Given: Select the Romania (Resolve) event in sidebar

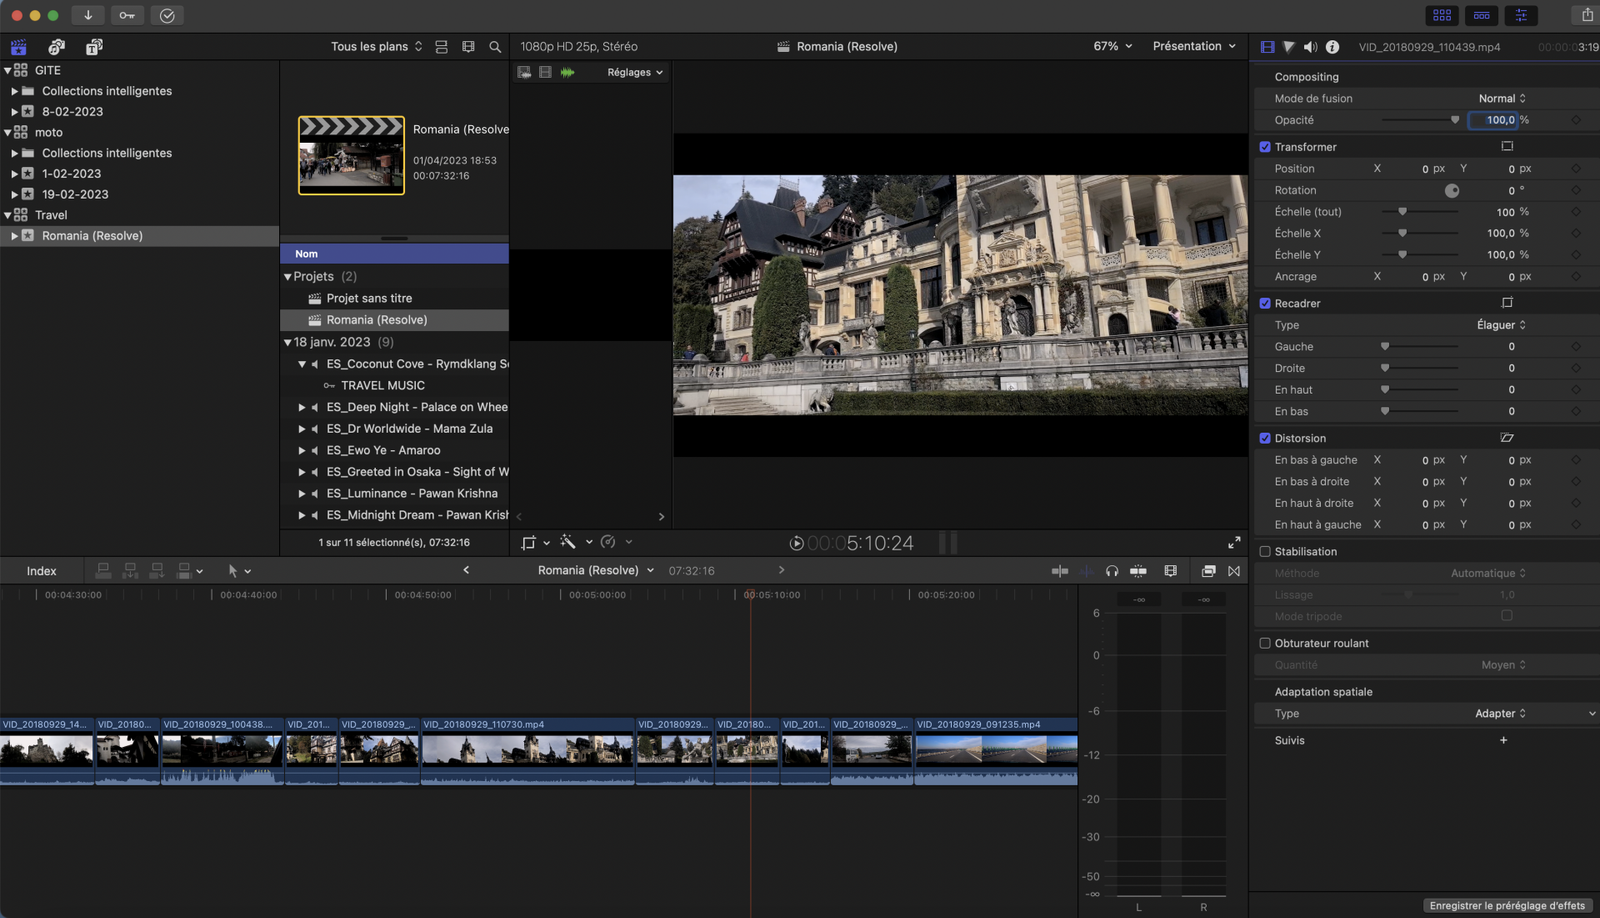Looking at the screenshot, I should click(92, 236).
